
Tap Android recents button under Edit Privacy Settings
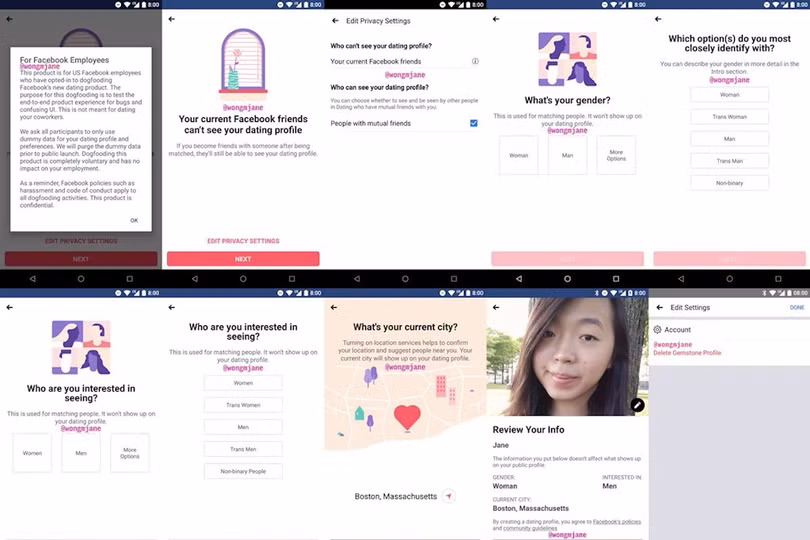click(x=454, y=279)
